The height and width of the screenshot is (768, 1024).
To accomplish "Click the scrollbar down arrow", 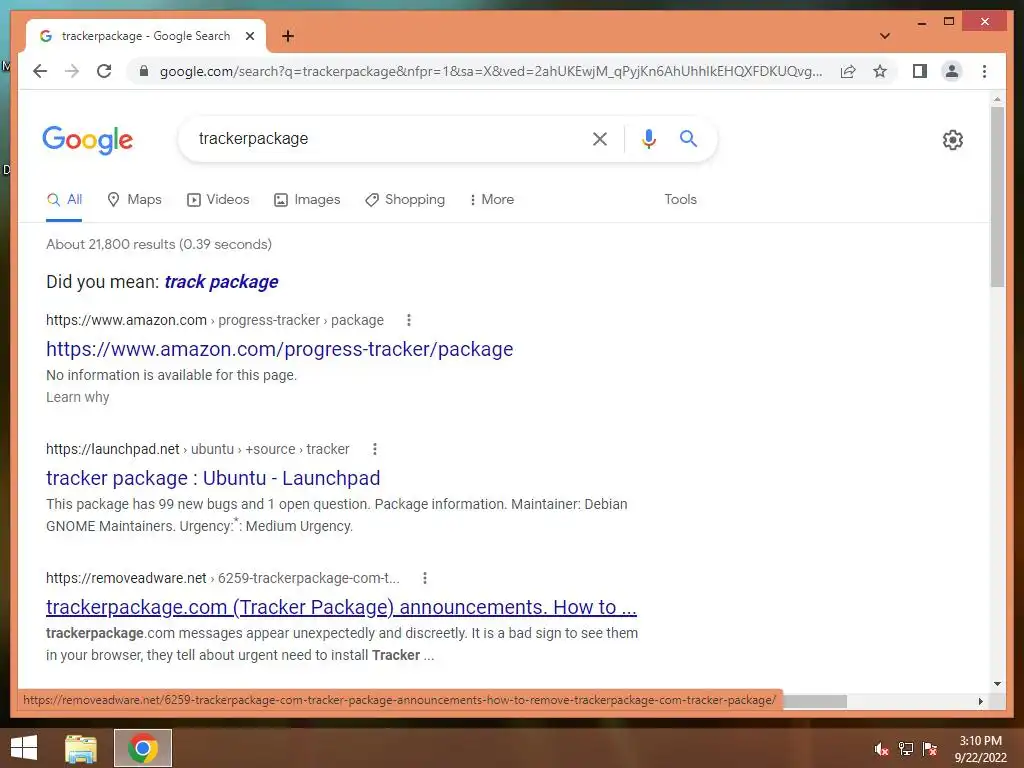I will tap(997, 684).
